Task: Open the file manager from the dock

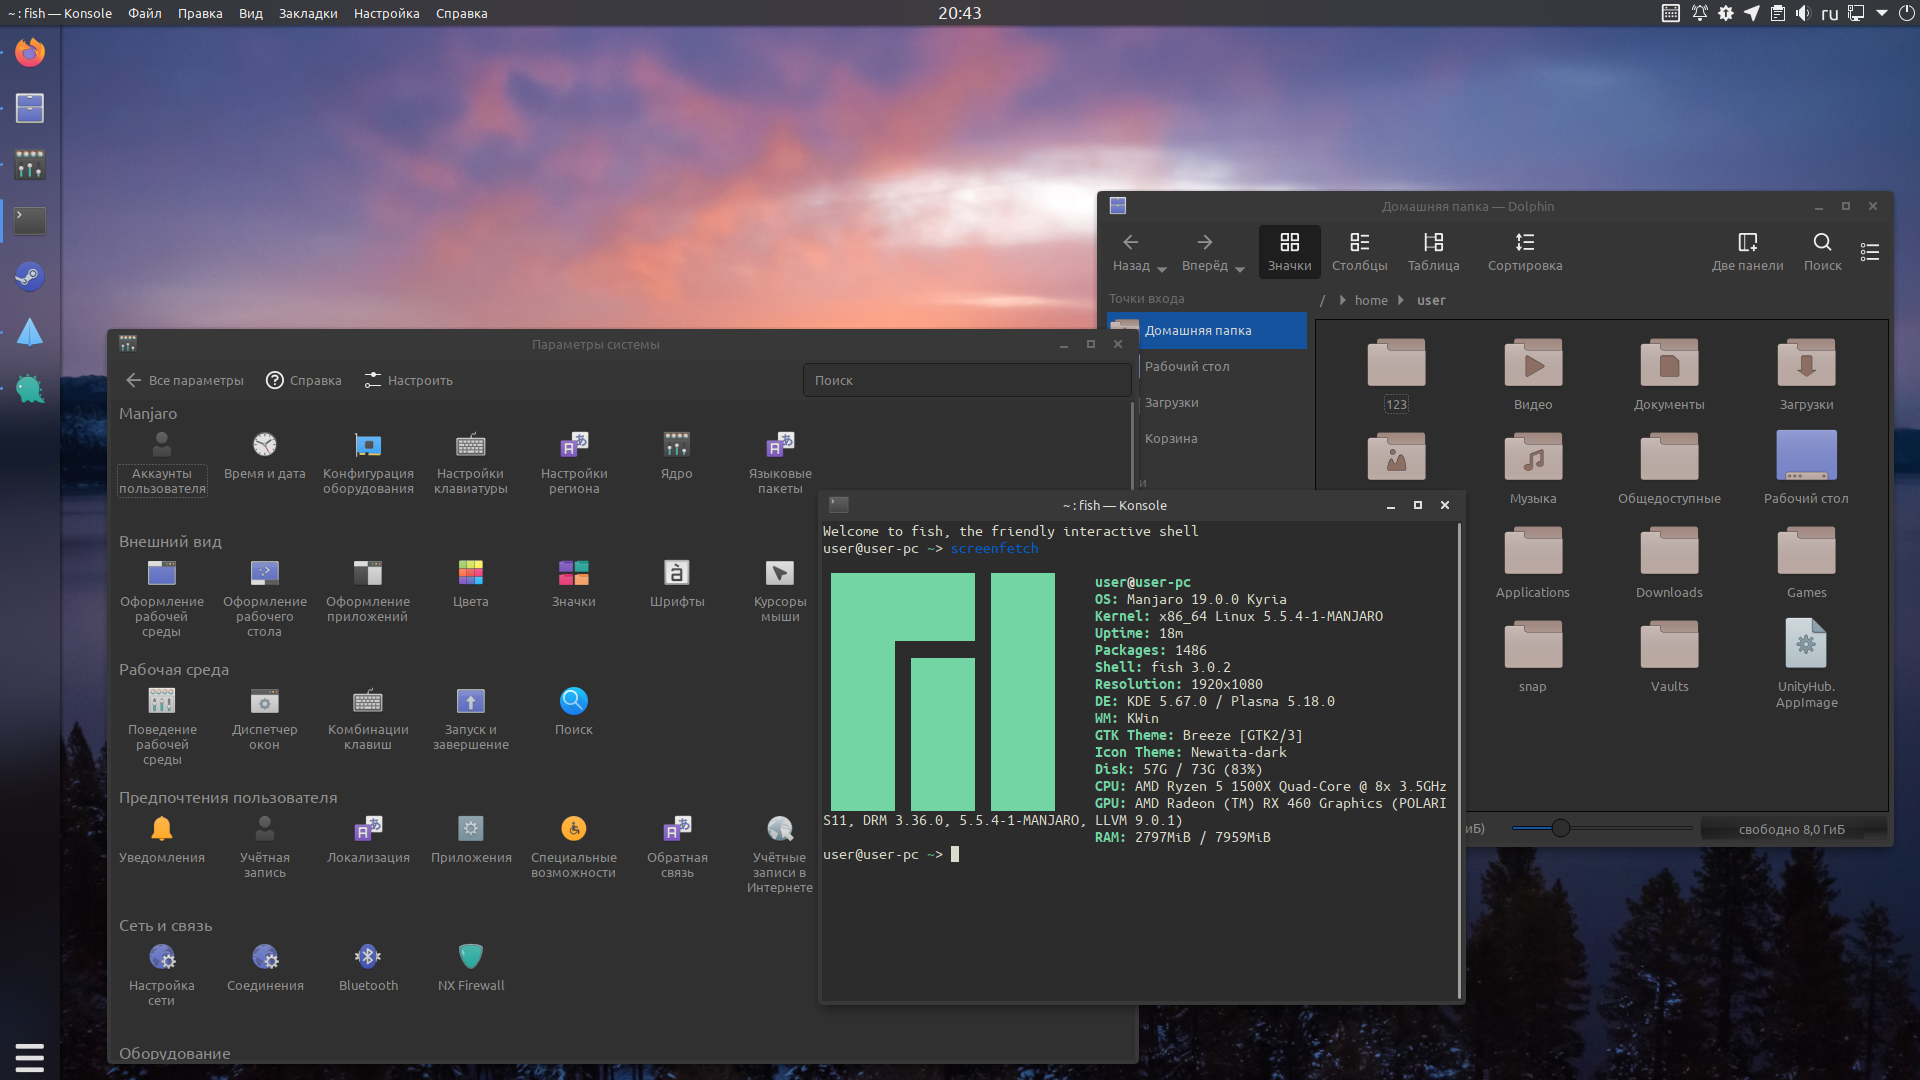Action: pos(30,108)
